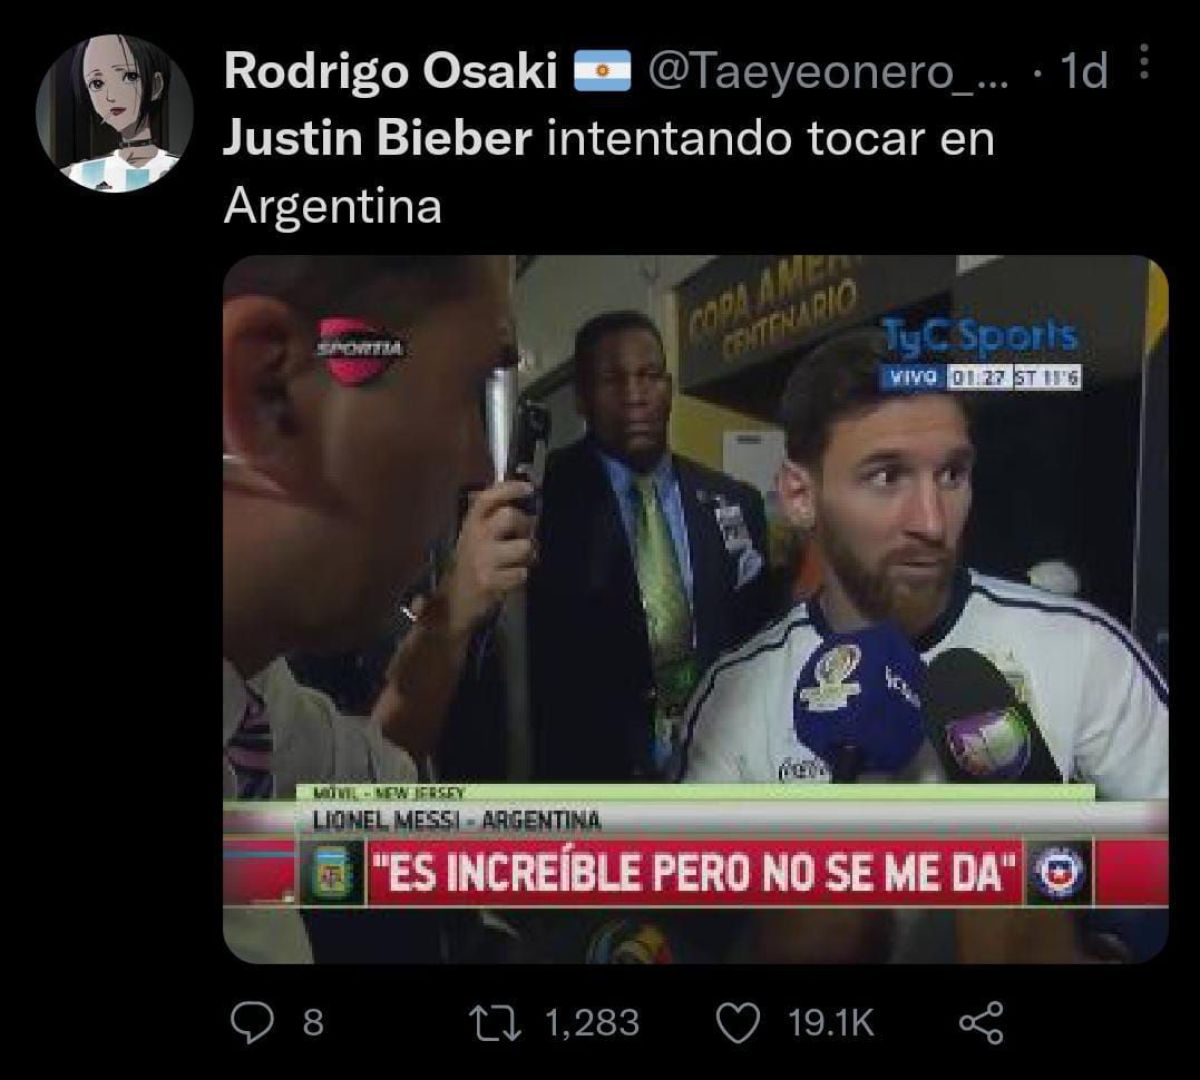The image size is (1200, 1080).
Task: Open the @Taeyeonero_ handle link
Action: click(830, 71)
